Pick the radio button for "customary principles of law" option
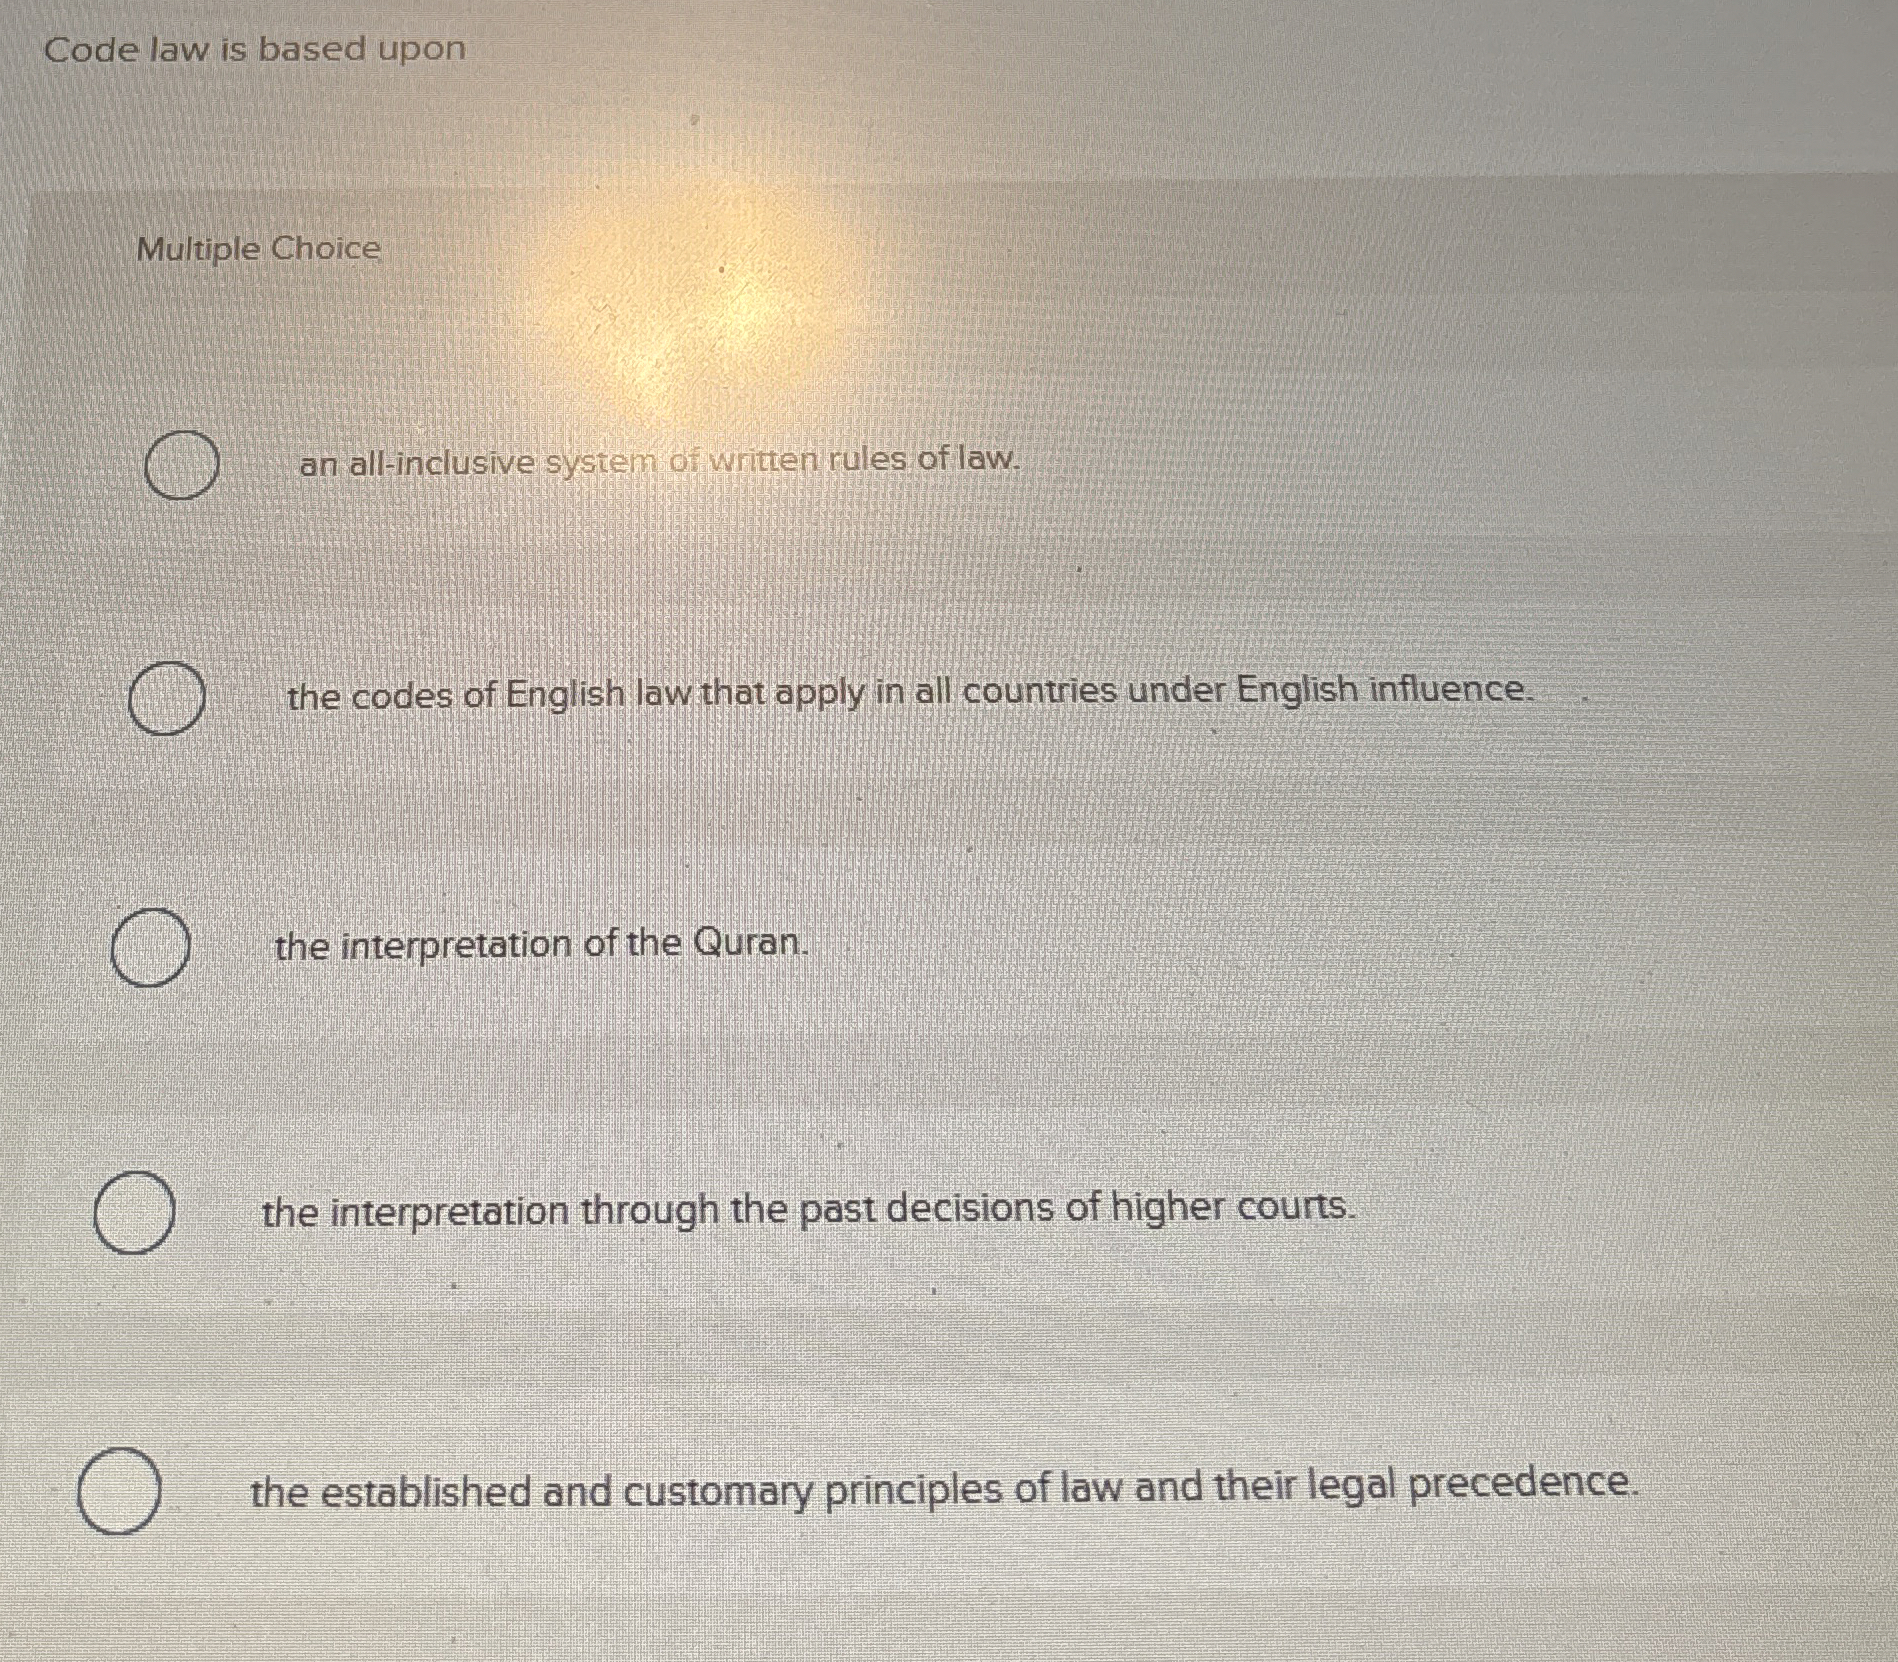This screenshot has height=1662, width=1898. pyautogui.click(x=120, y=1491)
